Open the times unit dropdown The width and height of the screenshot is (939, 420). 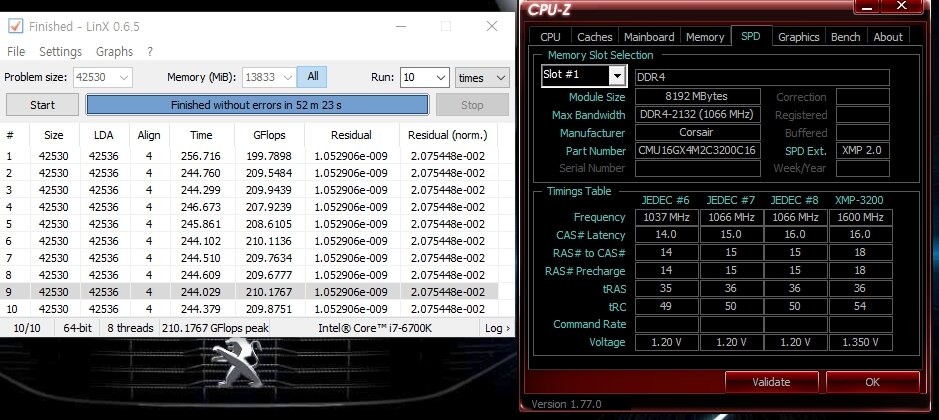tap(482, 77)
